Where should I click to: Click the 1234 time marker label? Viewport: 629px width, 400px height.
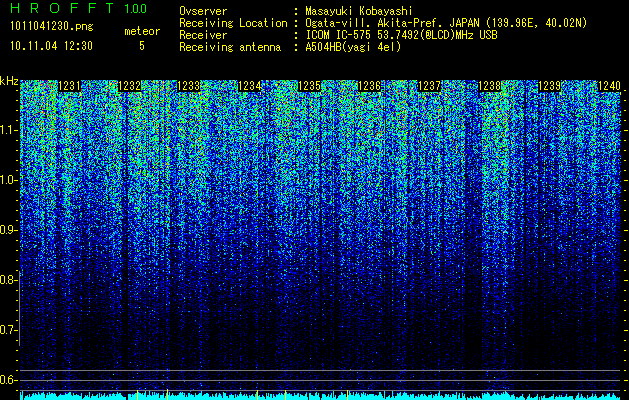pyautogui.click(x=250, y=86)
